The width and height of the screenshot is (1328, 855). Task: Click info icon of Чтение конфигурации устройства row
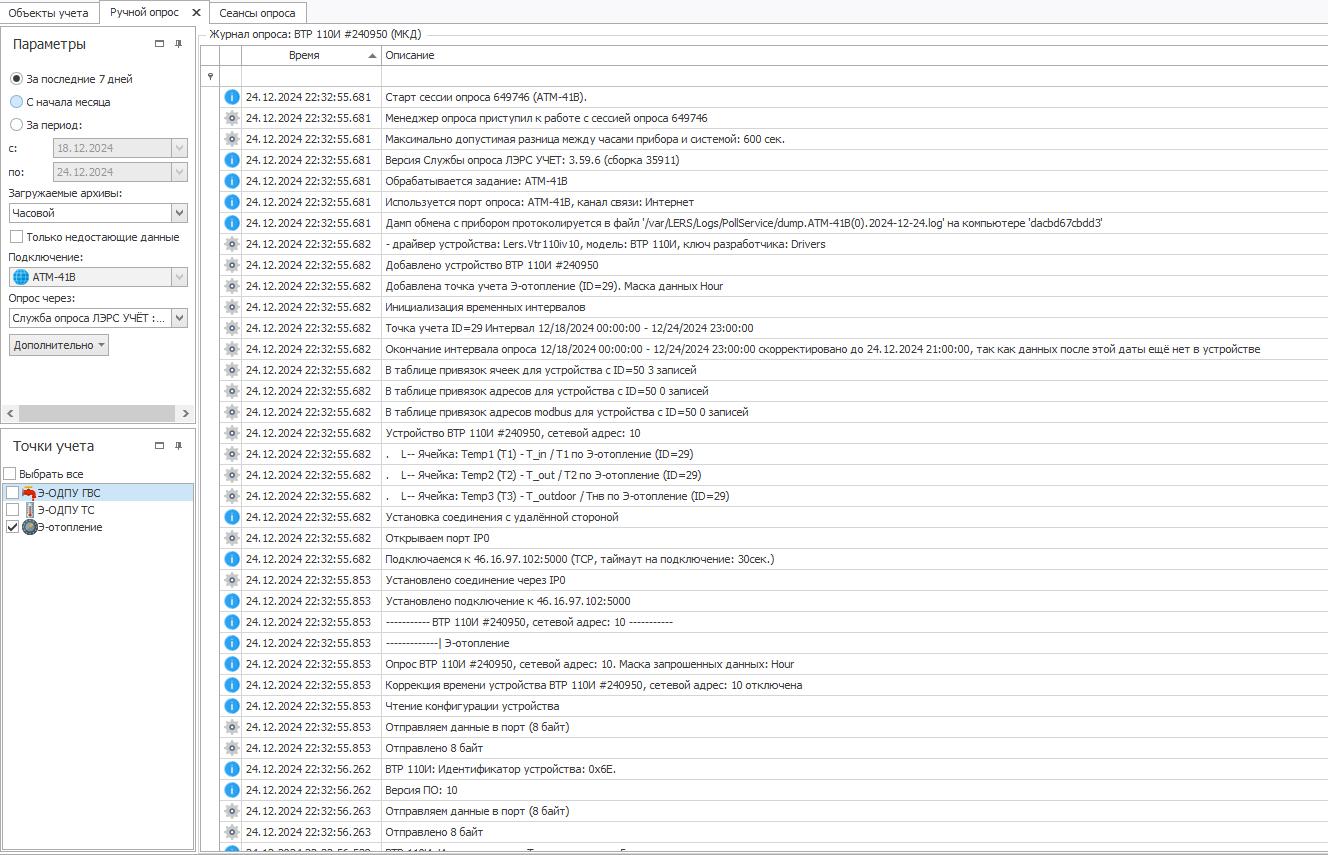[x=232, y=706]
